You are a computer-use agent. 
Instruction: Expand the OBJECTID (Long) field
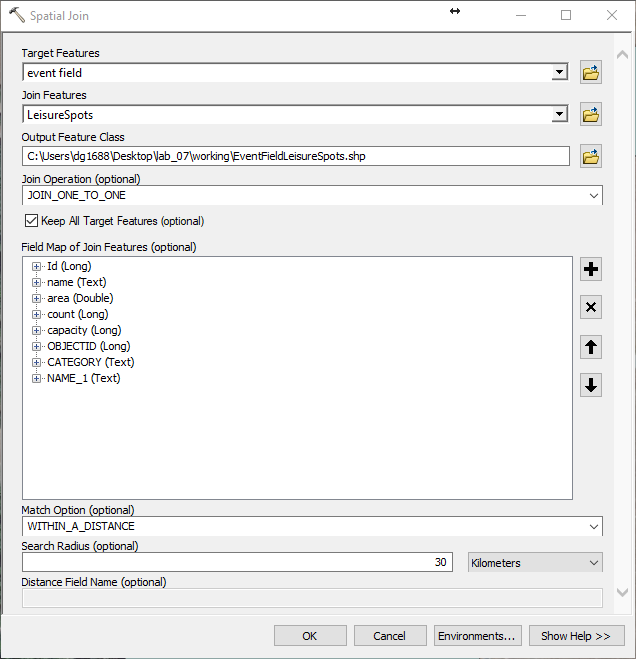pos(37,346)
